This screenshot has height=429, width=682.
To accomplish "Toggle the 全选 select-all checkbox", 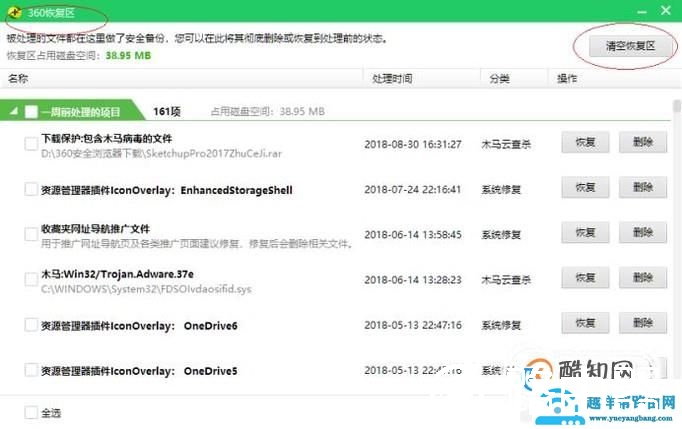I will pos(31,412).
